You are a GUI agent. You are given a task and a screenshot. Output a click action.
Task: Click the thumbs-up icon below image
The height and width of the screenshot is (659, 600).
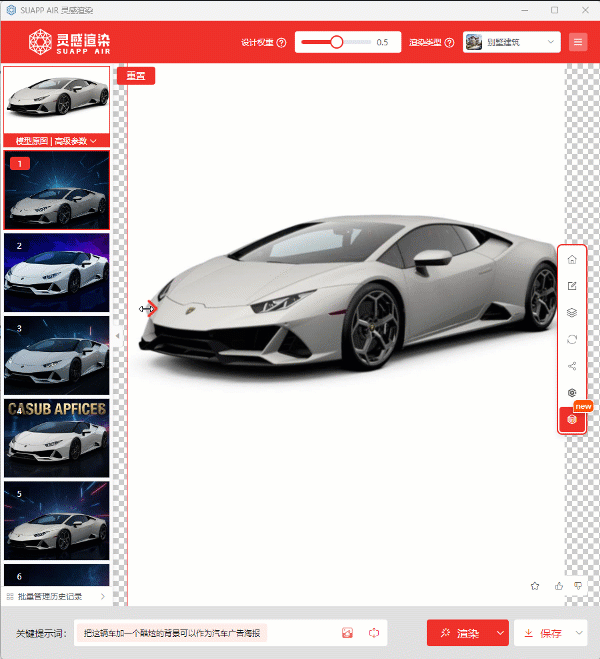tap(558, 585)
